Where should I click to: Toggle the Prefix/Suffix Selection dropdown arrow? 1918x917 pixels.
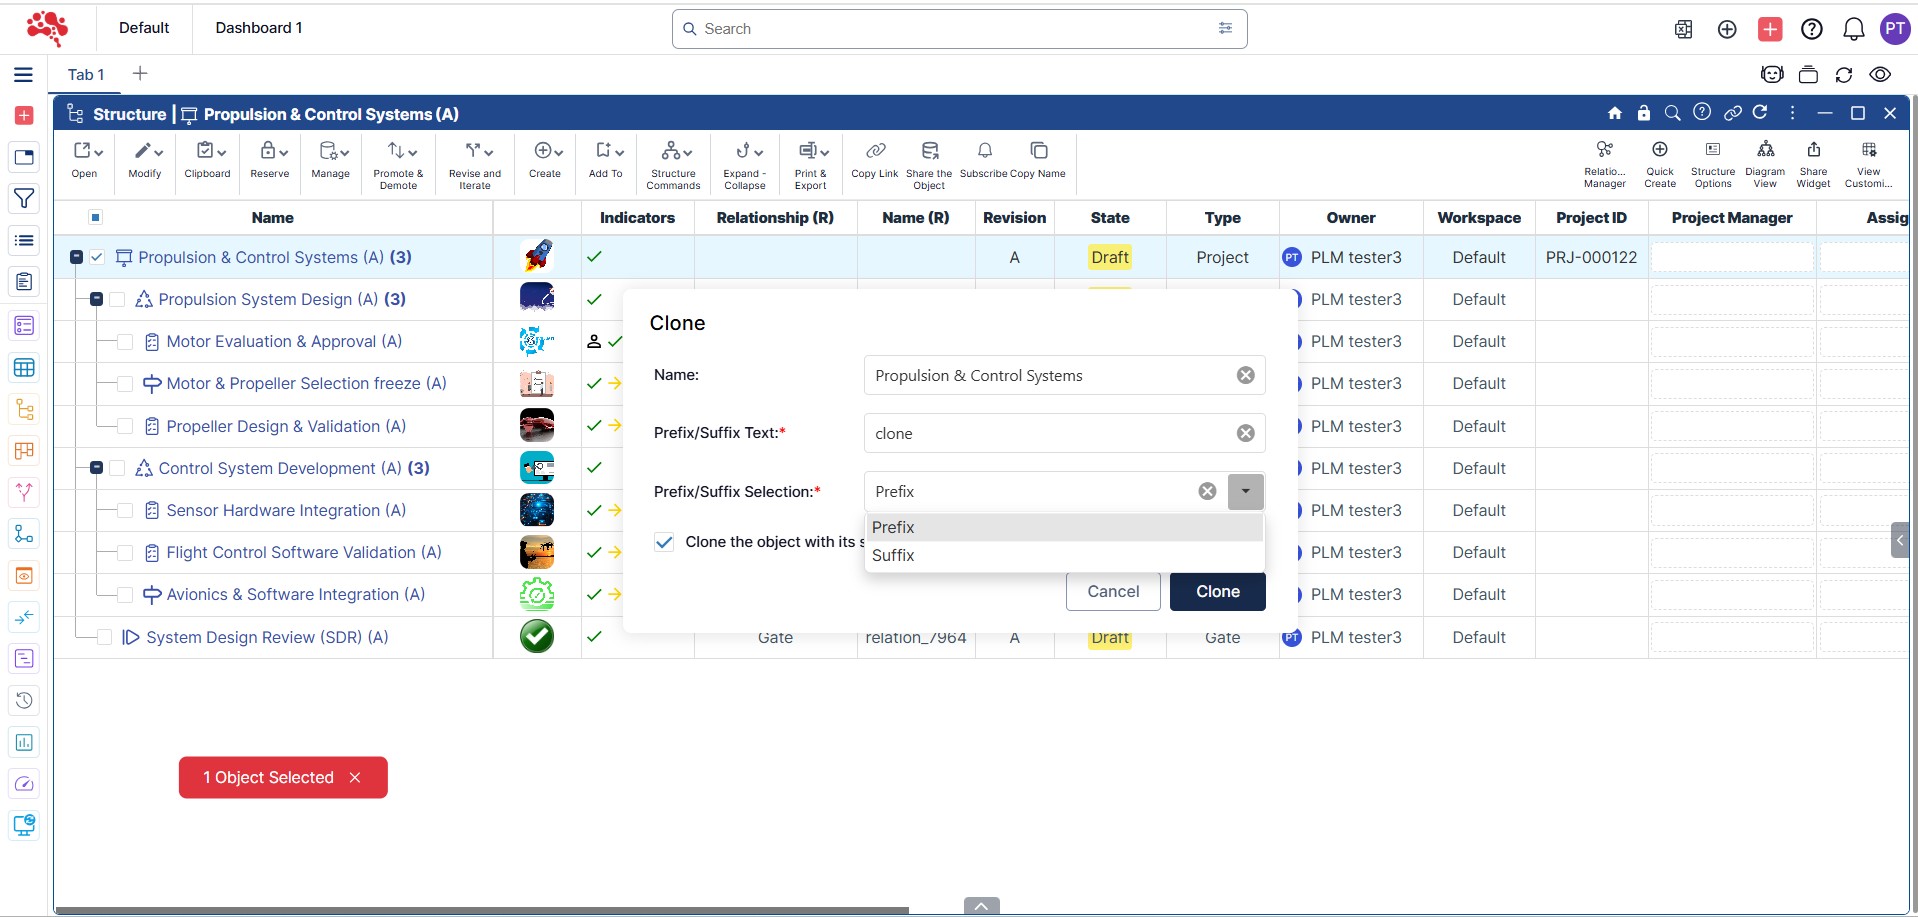pyautogui.click(x=1245, y=492)
